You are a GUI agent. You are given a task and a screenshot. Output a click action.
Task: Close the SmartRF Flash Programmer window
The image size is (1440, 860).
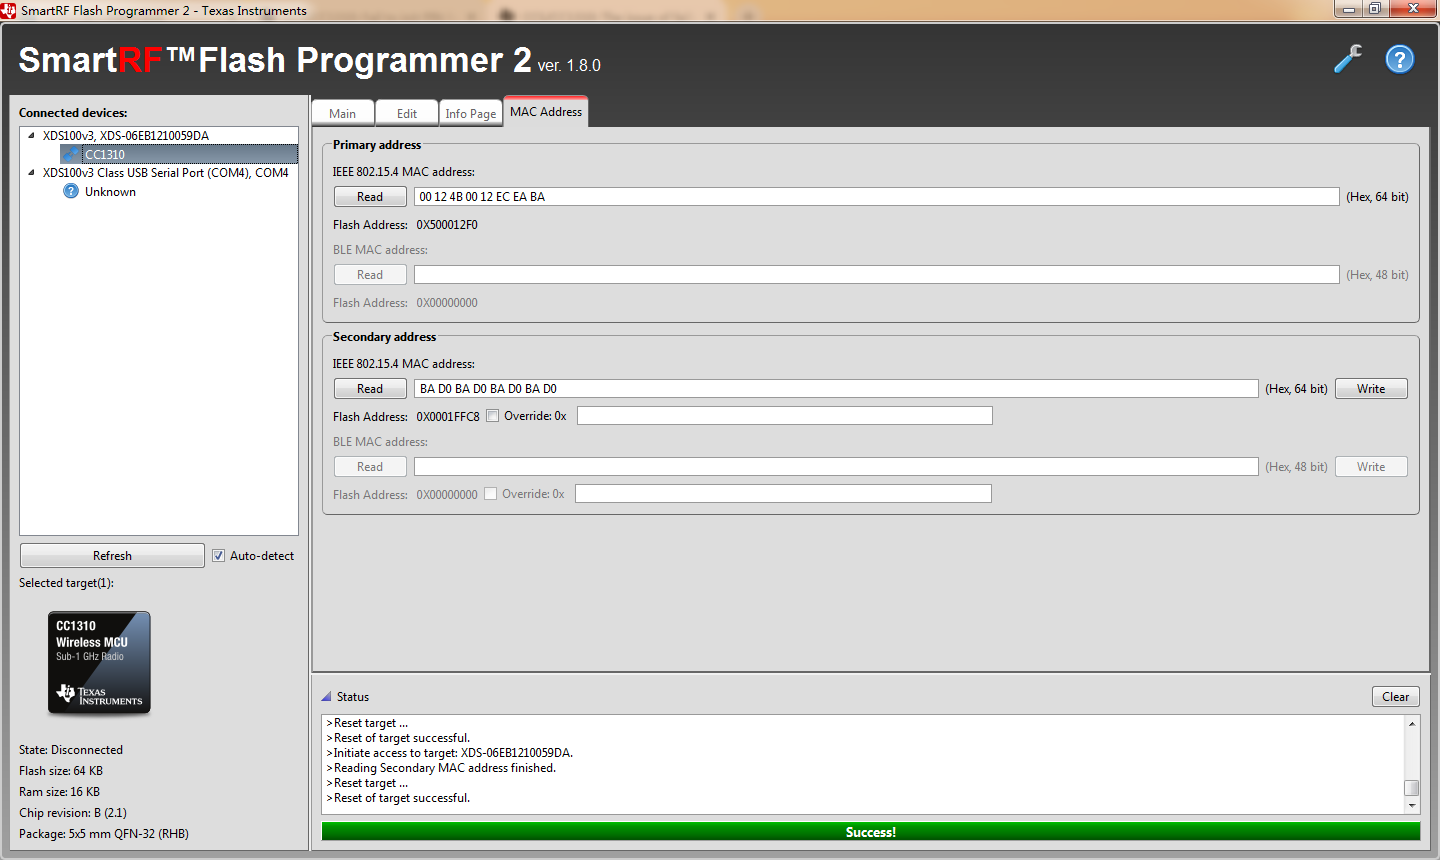[1413, 9]
